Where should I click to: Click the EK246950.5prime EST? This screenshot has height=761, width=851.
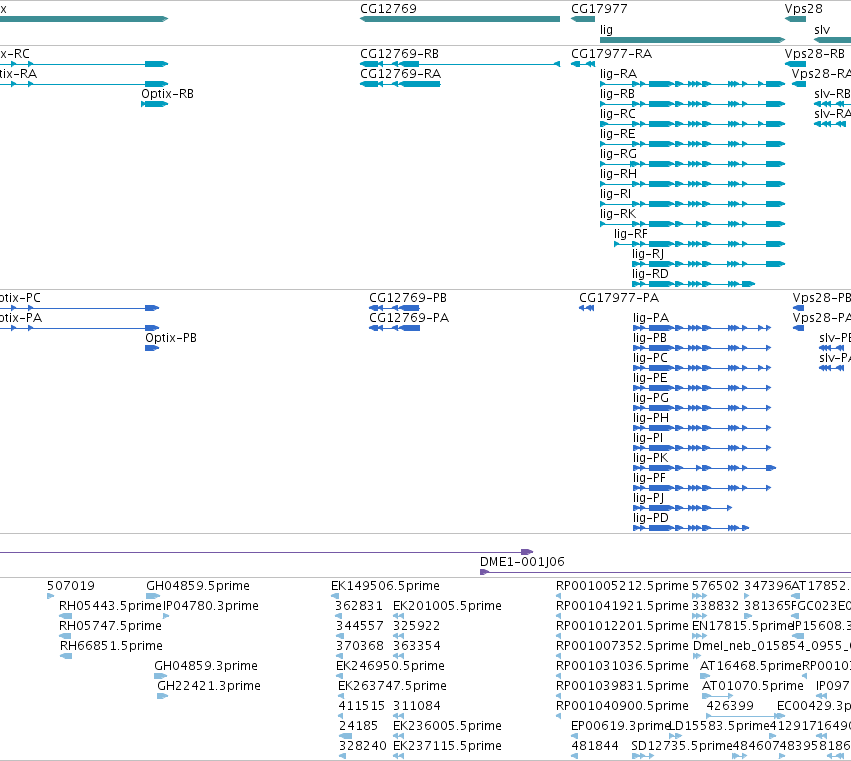(x=390, y=666)
